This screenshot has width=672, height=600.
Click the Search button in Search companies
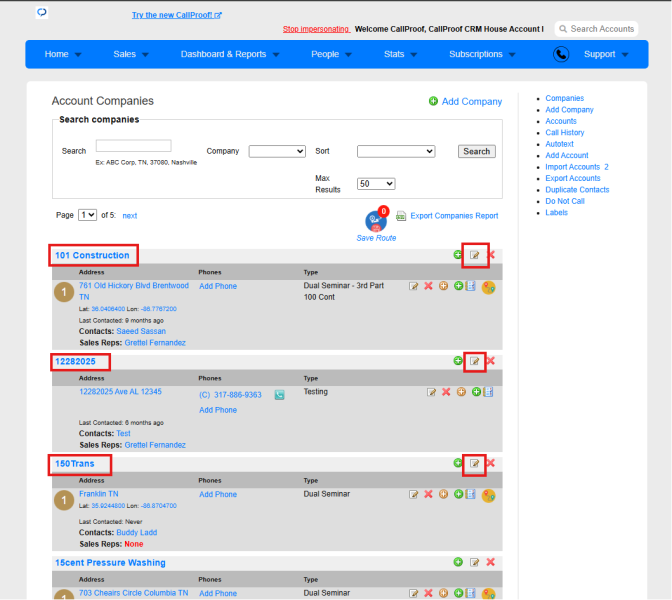click(477, 151)
